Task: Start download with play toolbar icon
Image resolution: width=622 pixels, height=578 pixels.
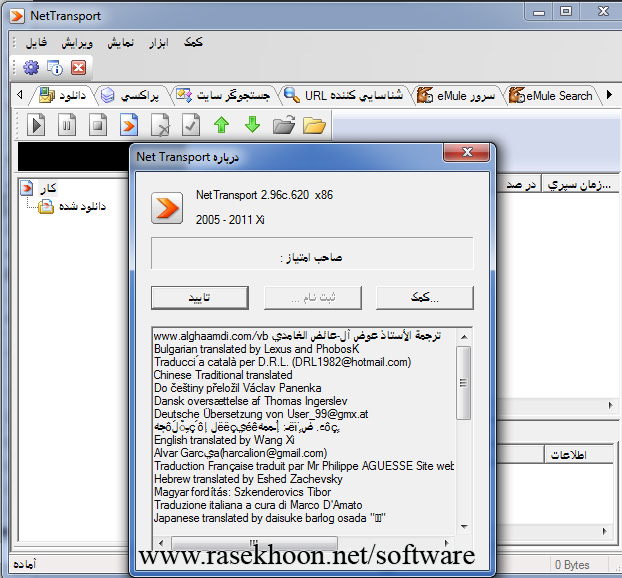Action: coord(36,125)
